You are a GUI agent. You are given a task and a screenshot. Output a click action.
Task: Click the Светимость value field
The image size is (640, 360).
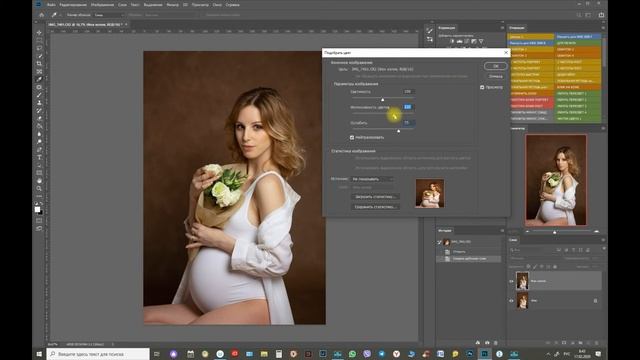[x=408, y=92]
